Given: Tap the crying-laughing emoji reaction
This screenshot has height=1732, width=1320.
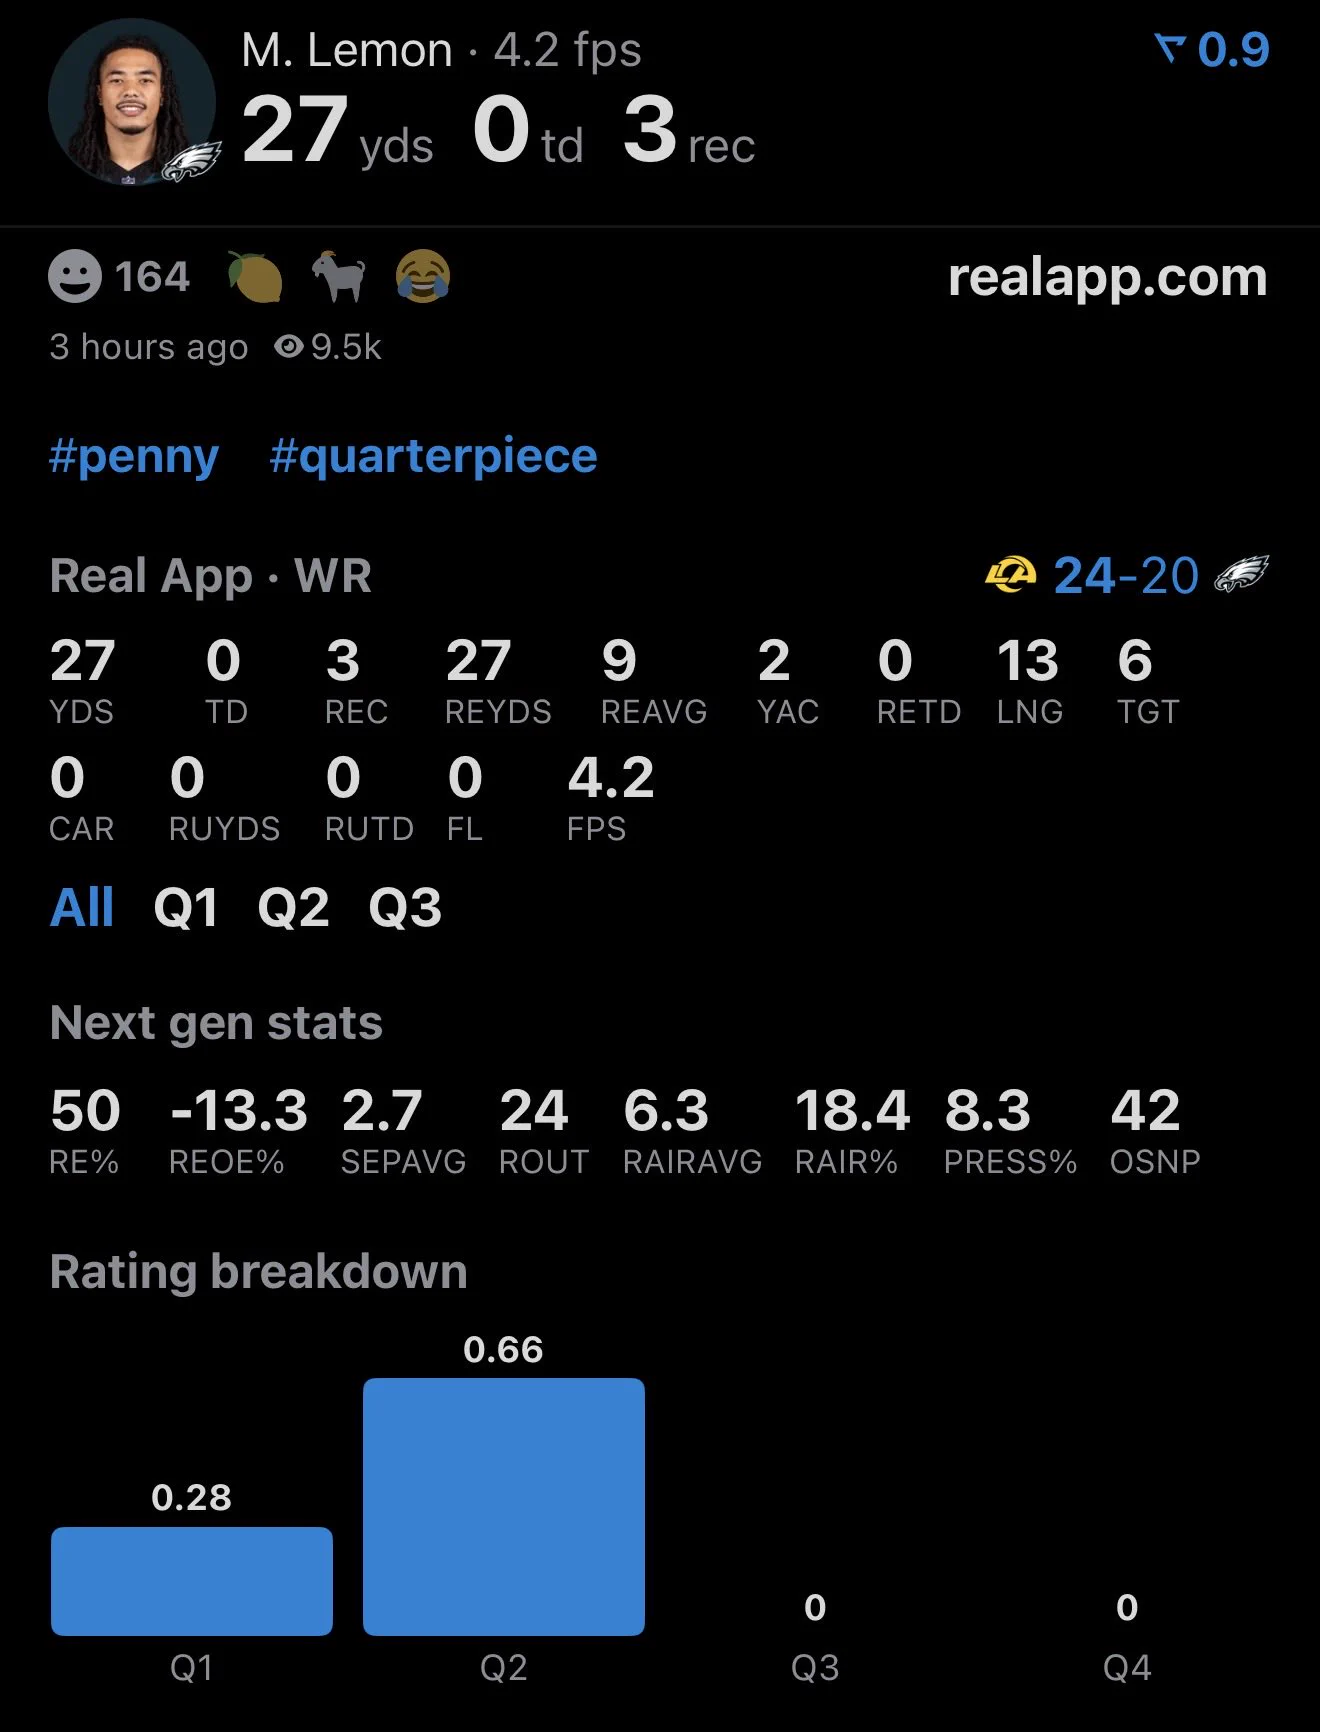Looking at the screenshot, I should (423, 276).
